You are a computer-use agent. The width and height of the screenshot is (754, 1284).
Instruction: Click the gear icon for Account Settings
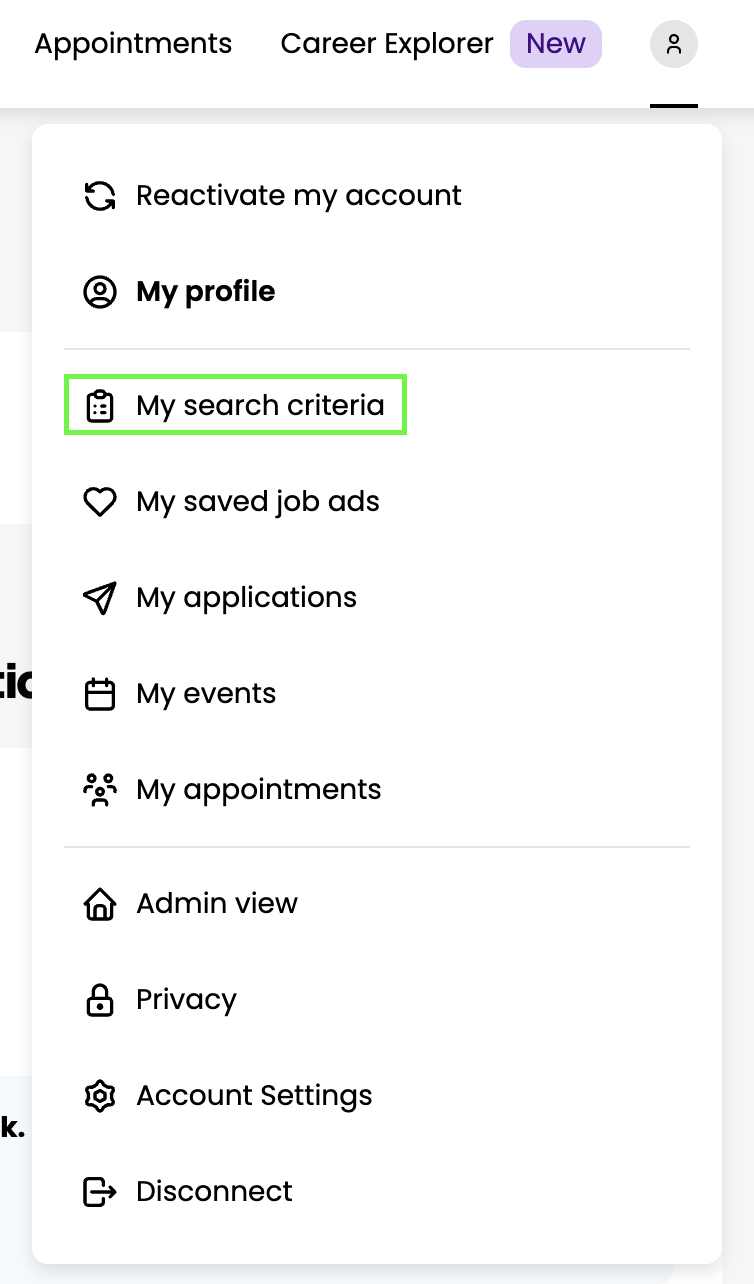click(100, 1095)
